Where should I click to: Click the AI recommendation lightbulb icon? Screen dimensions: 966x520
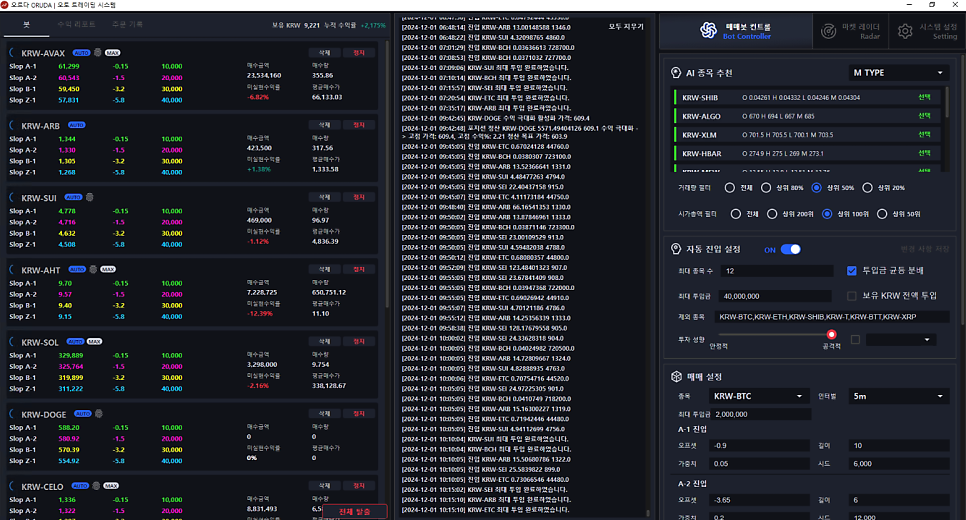676,73
